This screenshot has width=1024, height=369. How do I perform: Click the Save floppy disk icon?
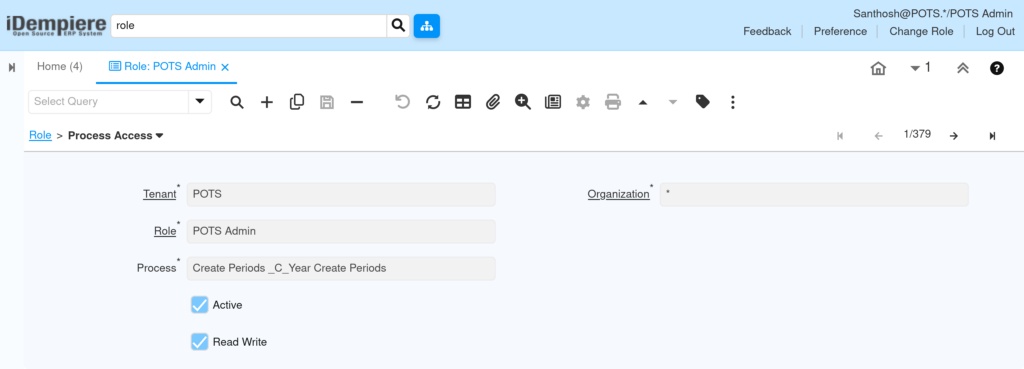click(x=327, y=102)
